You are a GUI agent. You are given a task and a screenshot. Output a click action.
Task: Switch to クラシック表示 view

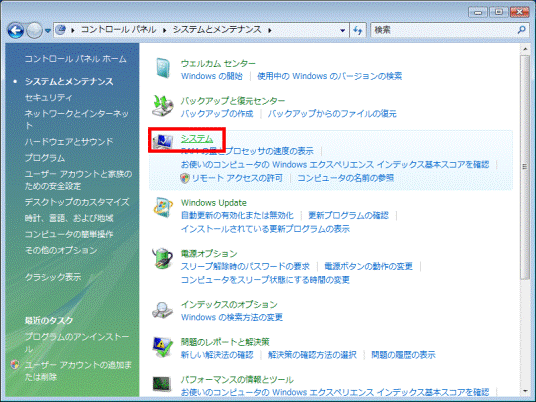tap(53, 277)
